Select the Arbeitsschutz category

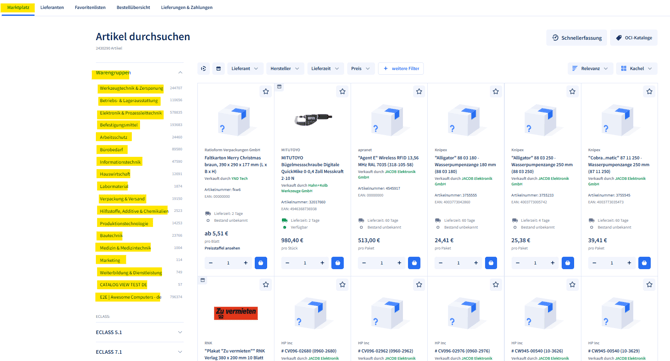pos(113,137)
